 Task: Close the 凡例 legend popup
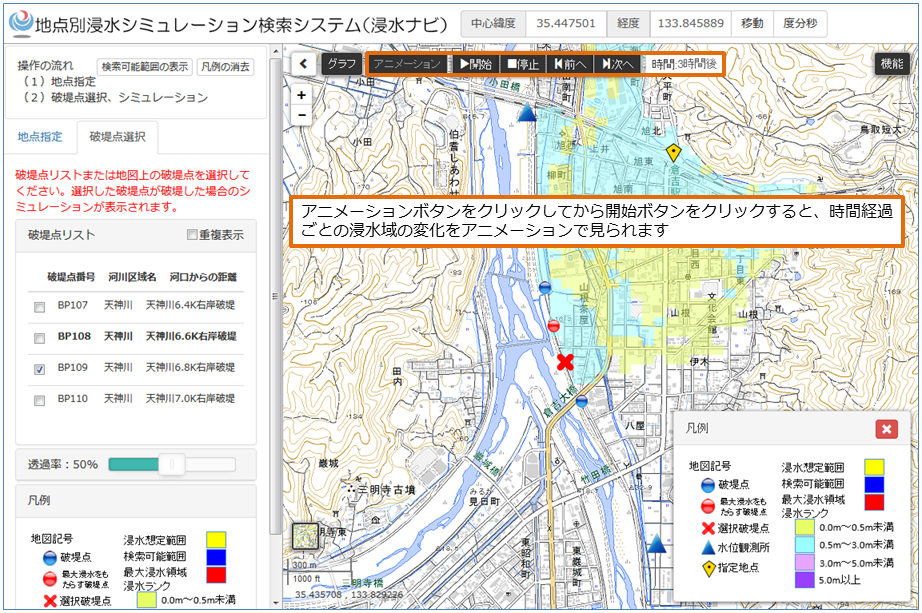click(x=886, y=429)
